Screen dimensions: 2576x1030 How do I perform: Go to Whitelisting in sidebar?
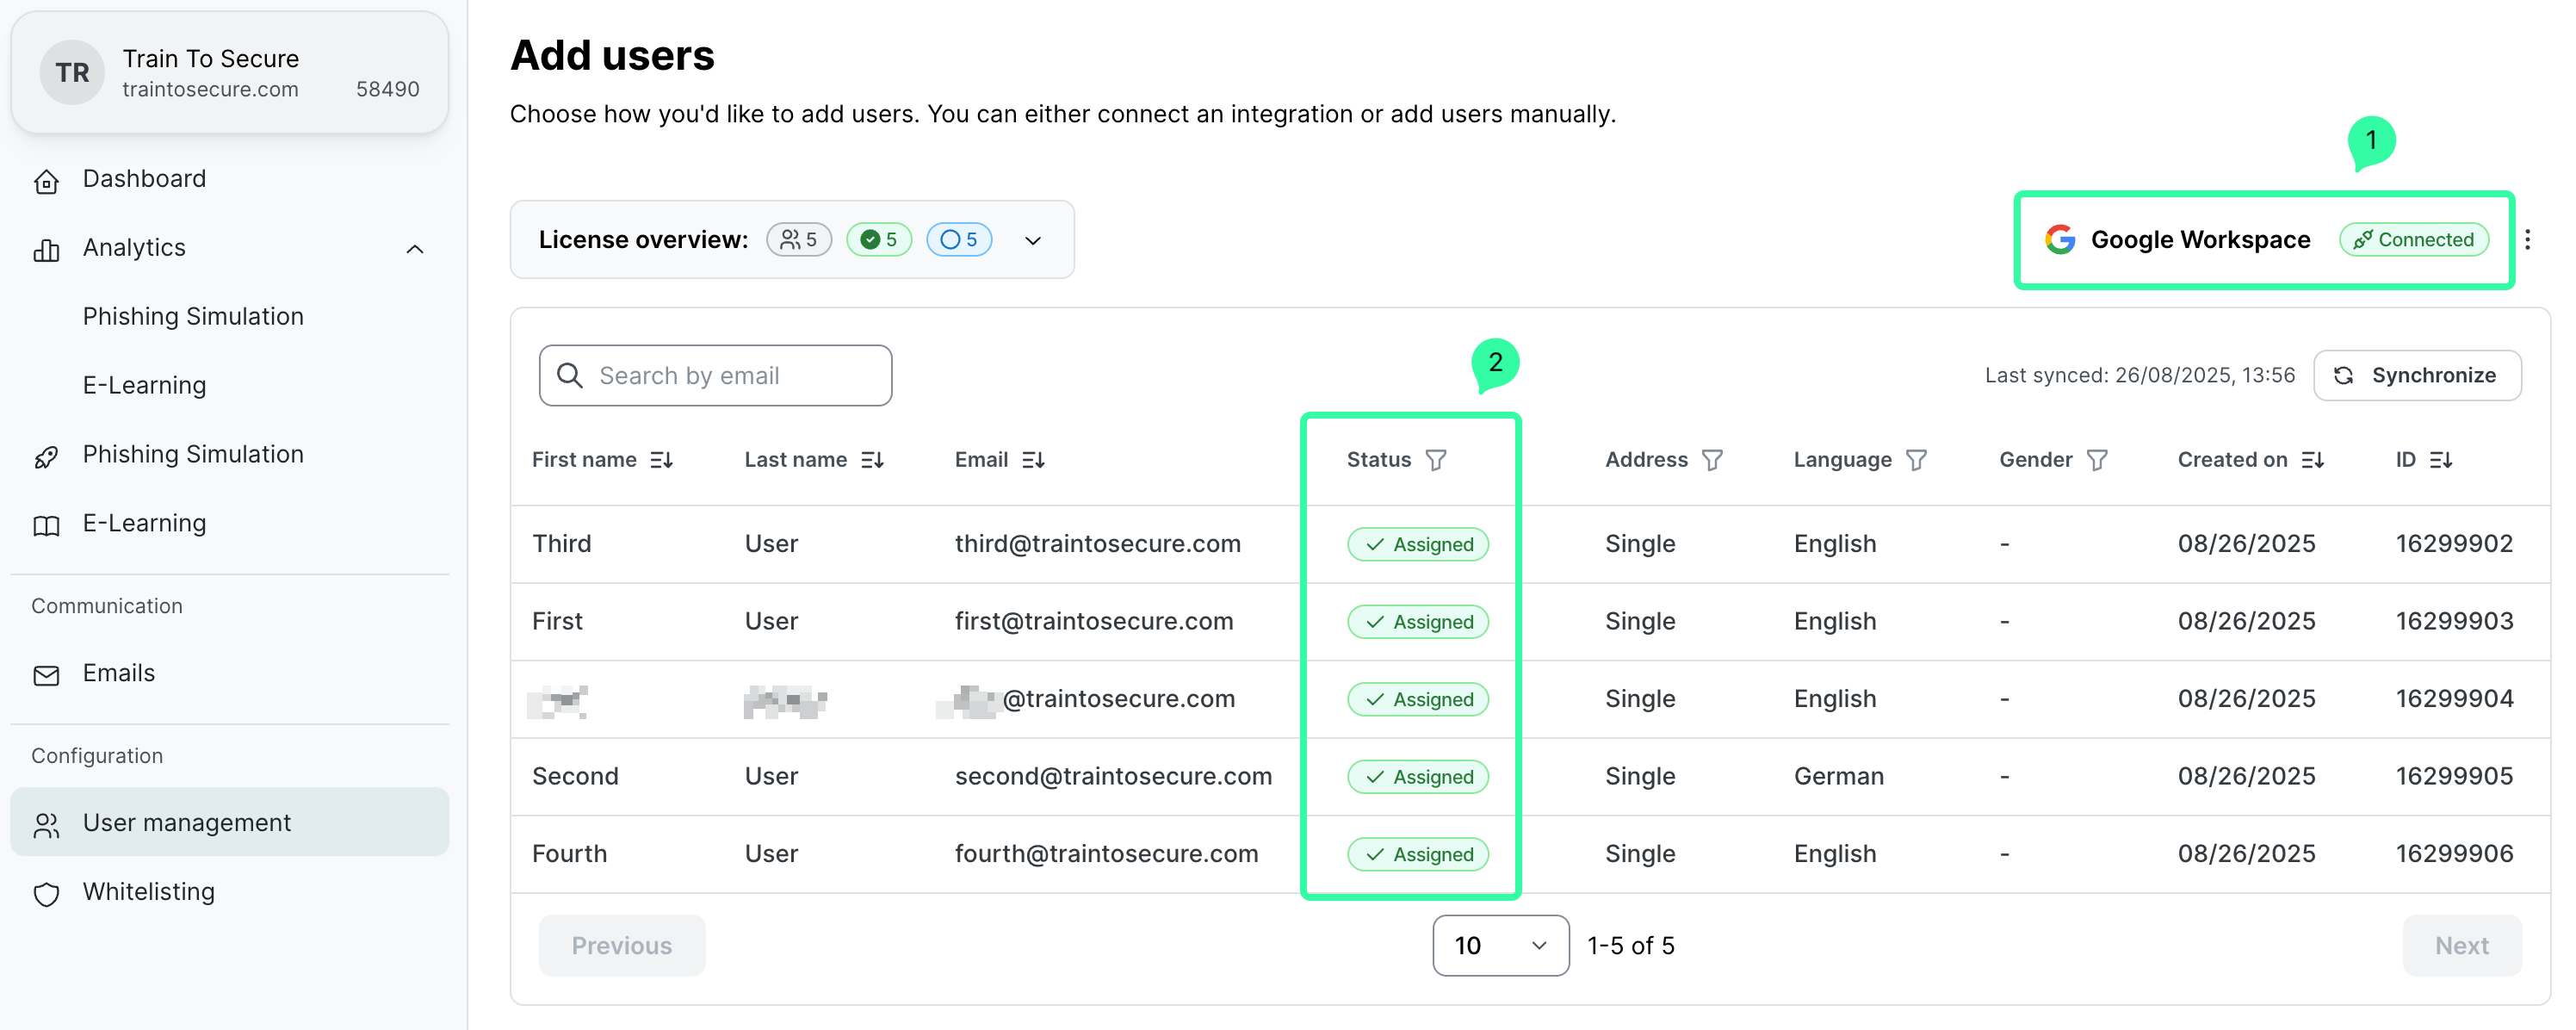pos(148,892)
